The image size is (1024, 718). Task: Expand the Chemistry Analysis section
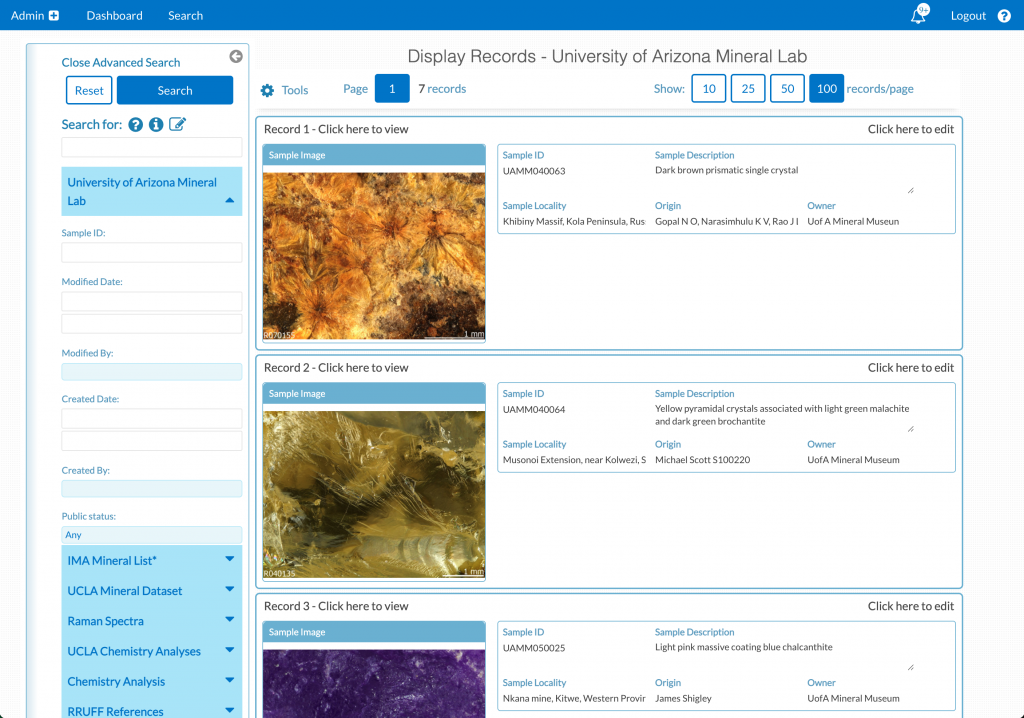(x=152, y=681)
